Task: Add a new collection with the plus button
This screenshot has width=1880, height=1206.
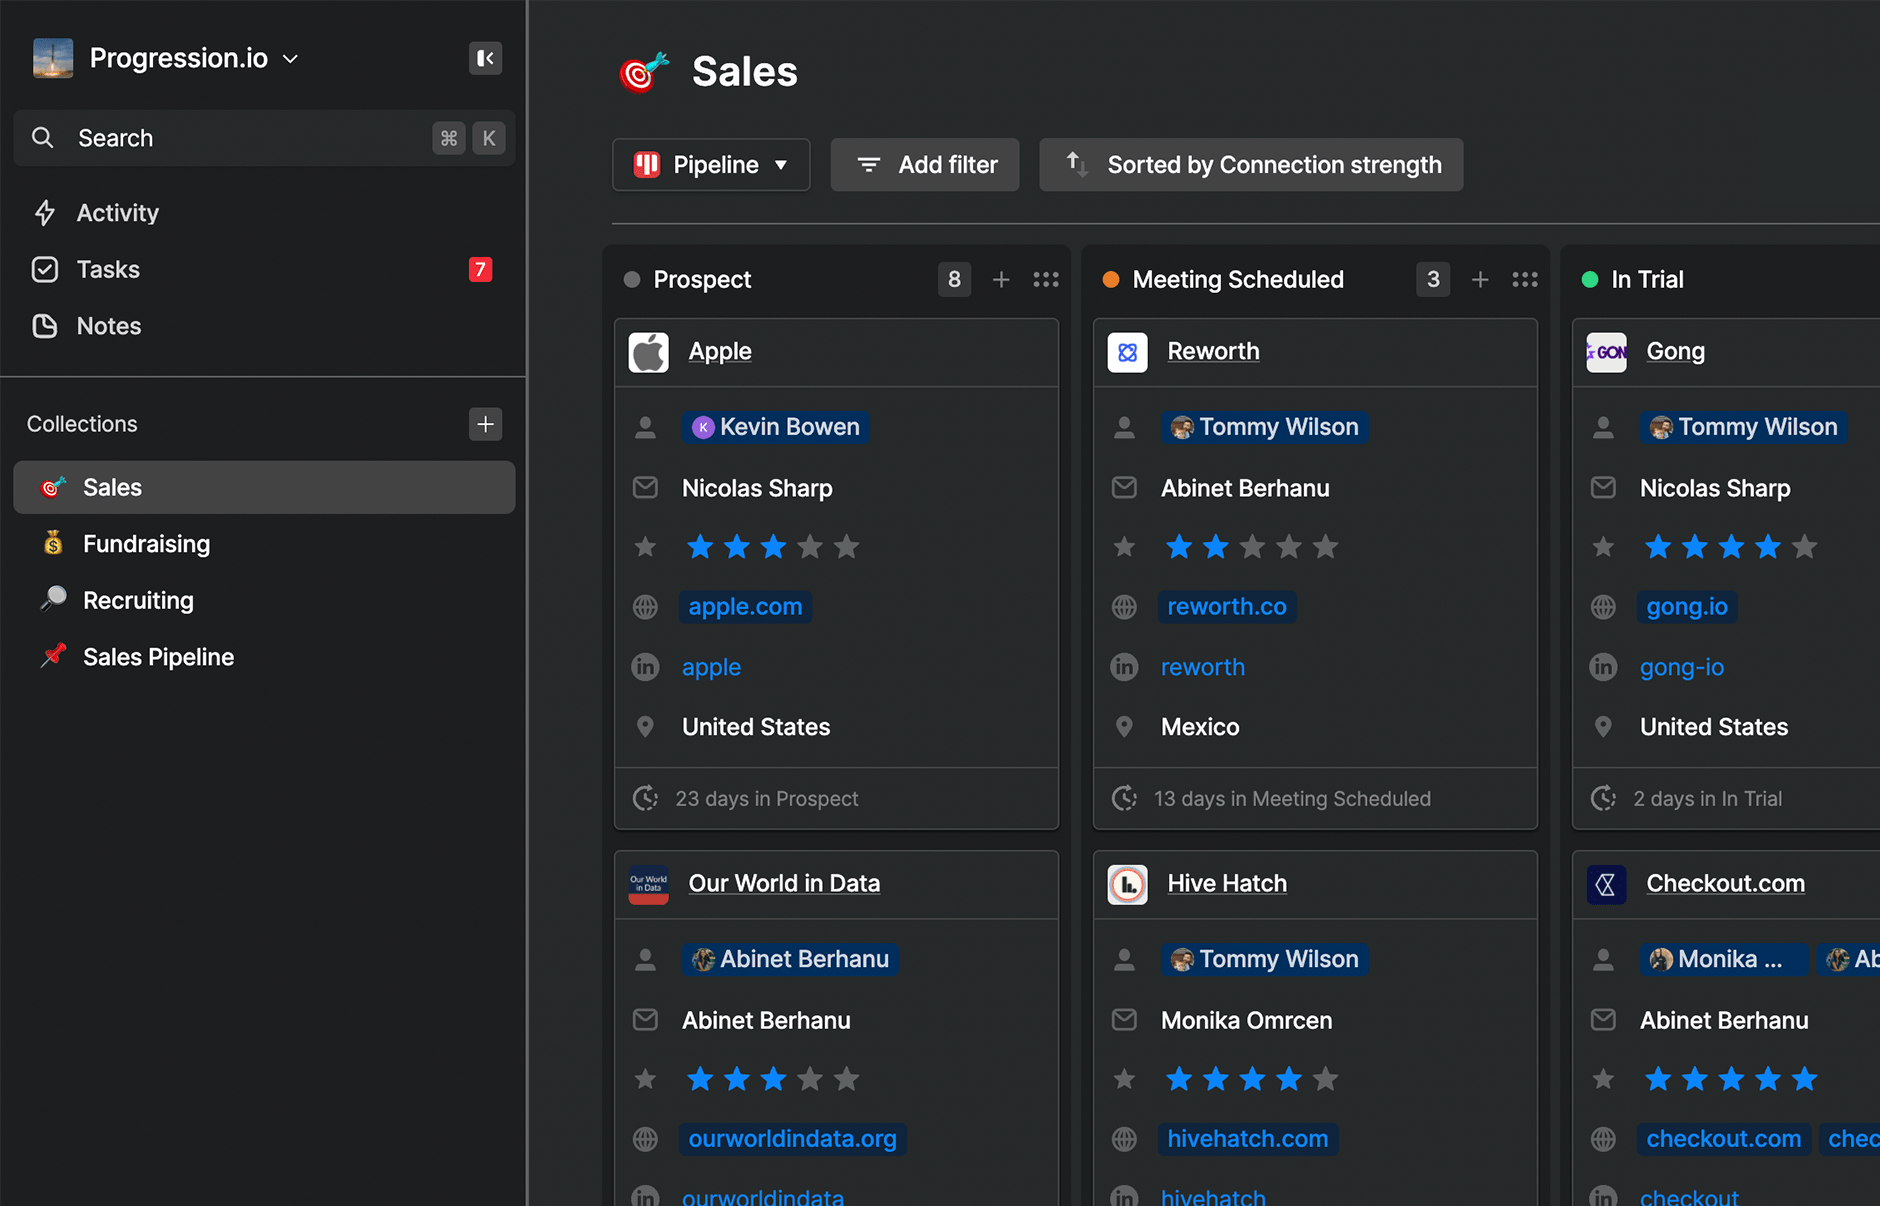Action: click(485, 424)
